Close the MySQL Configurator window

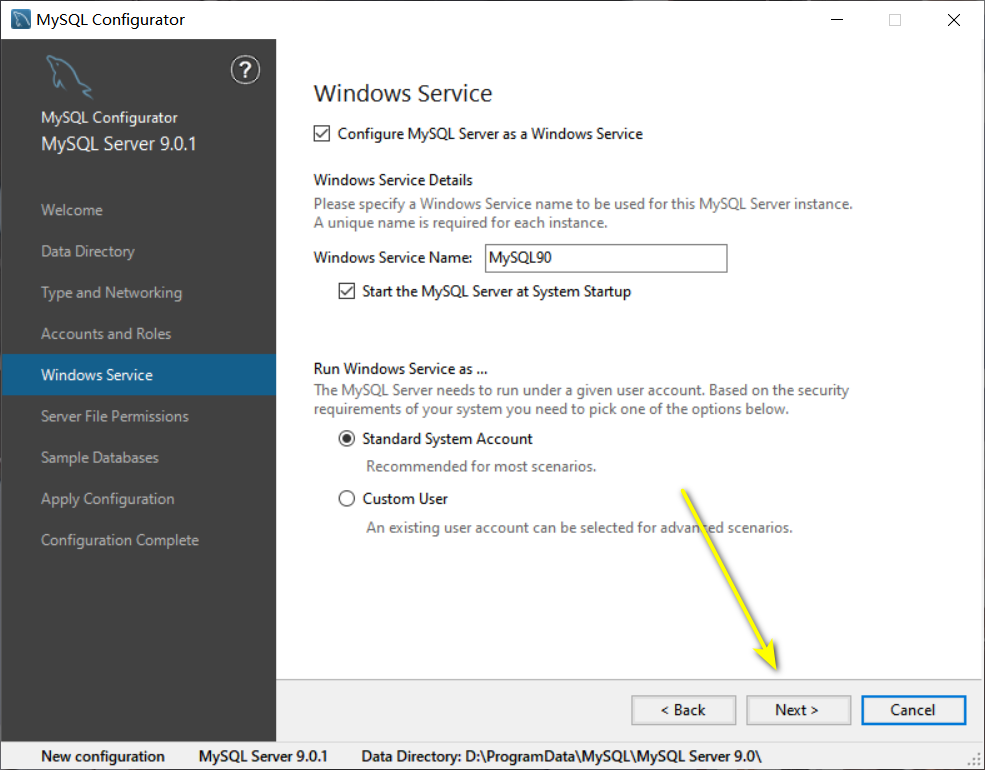pos(954,19)
